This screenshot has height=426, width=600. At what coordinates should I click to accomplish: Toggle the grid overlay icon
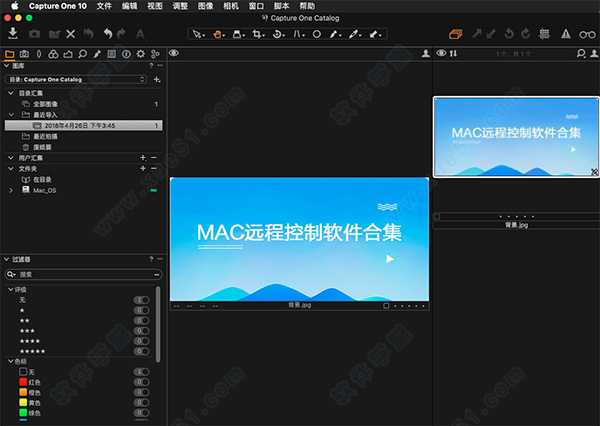[544, 34]
